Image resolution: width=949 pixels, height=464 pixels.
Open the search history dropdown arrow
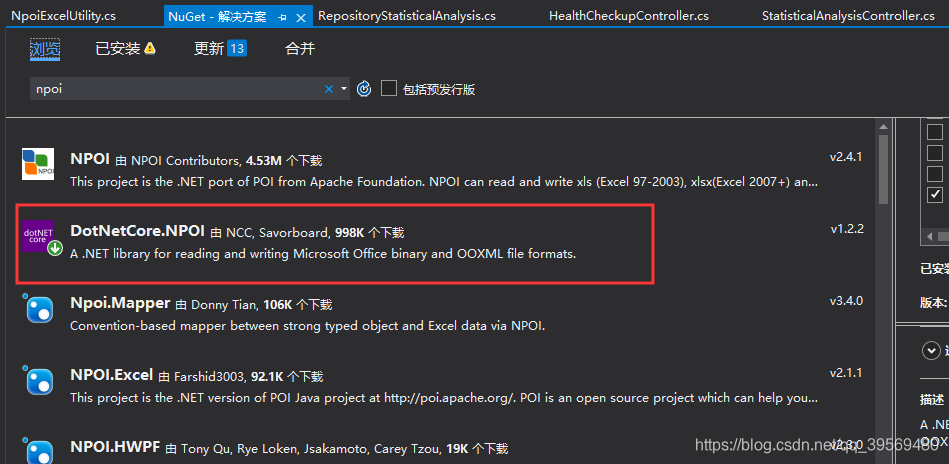(x=344, y=89)
